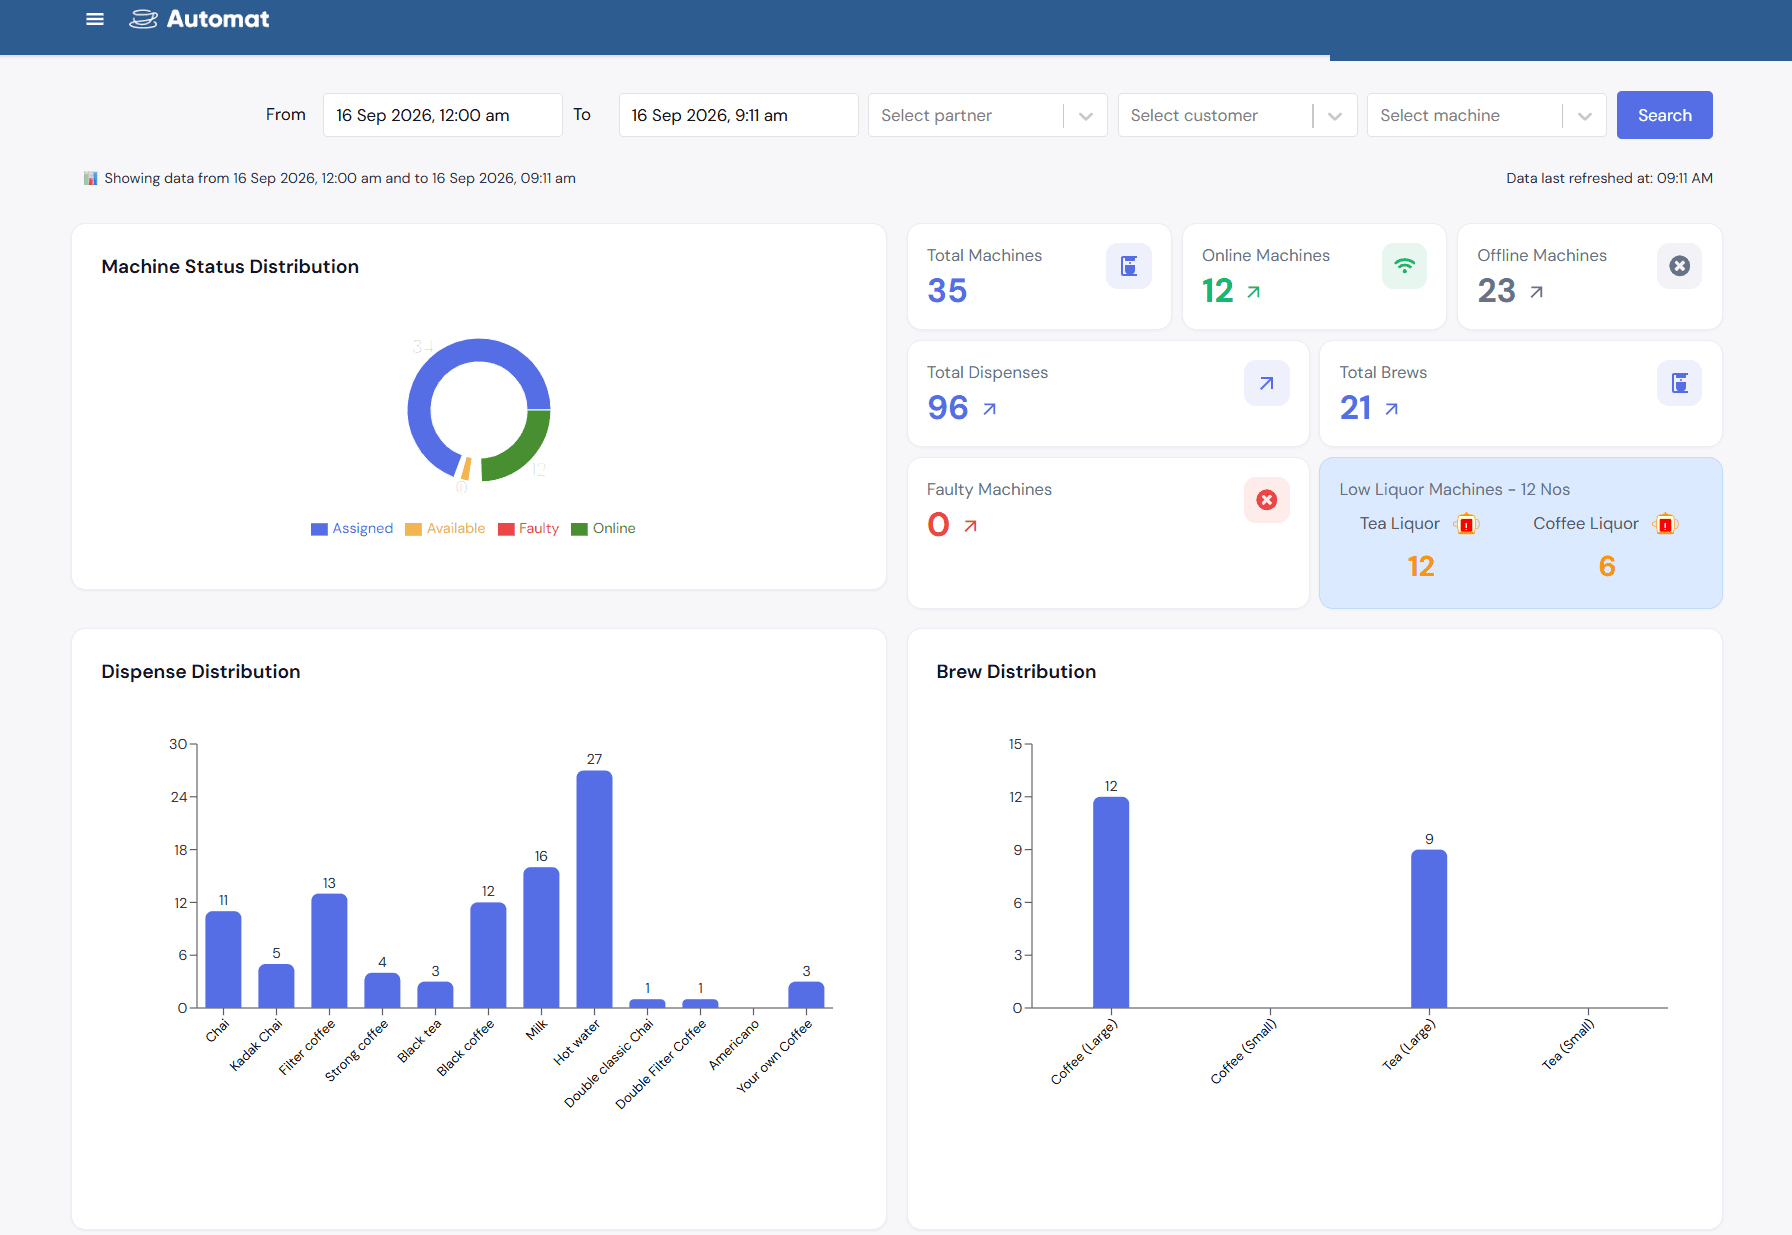Viewport: 1792px width, 1235px height.
Task: Click the arrow beside Online Machines count 12
Action: (1253, 292)
